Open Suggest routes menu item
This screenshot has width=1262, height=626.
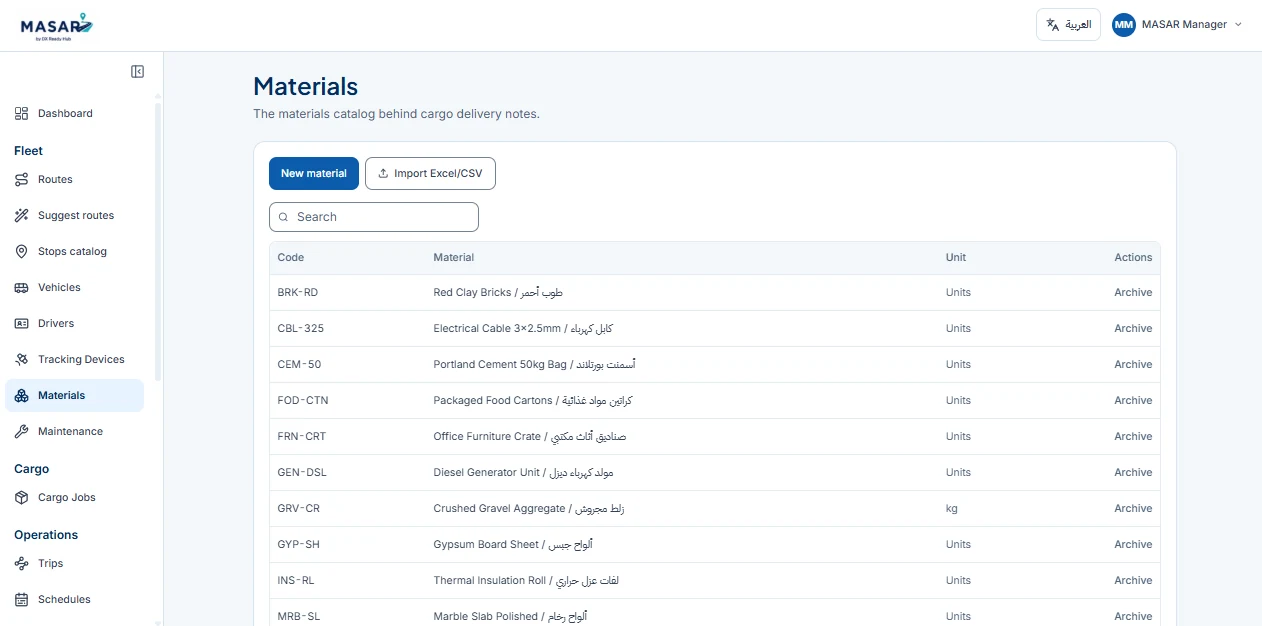[74, 216]
